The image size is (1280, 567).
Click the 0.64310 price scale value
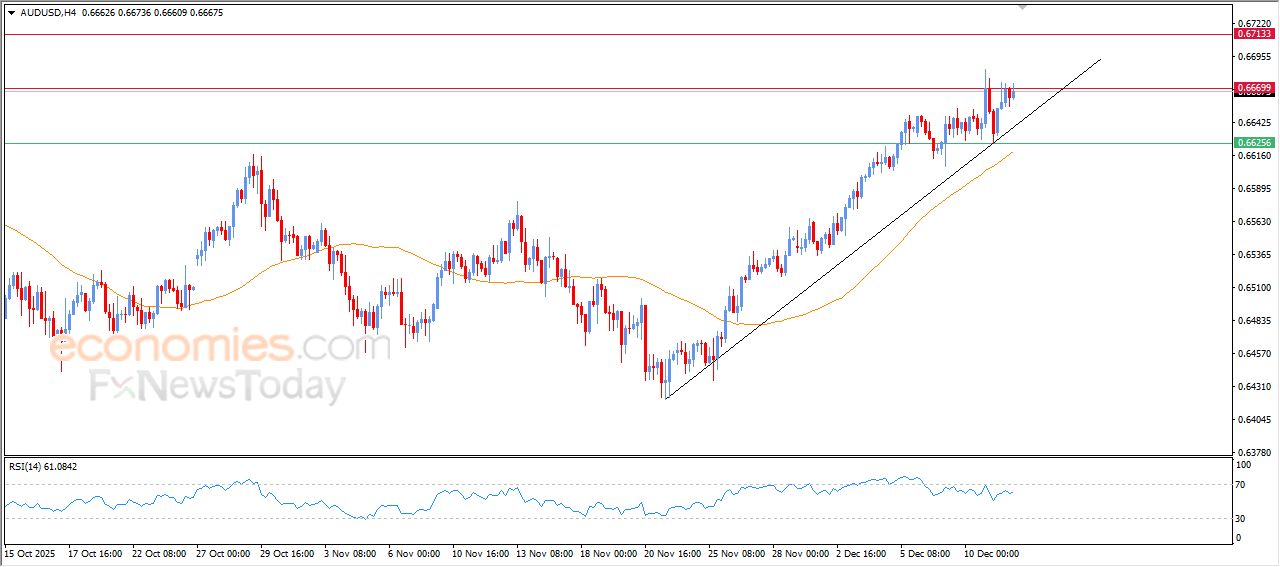1254,387
